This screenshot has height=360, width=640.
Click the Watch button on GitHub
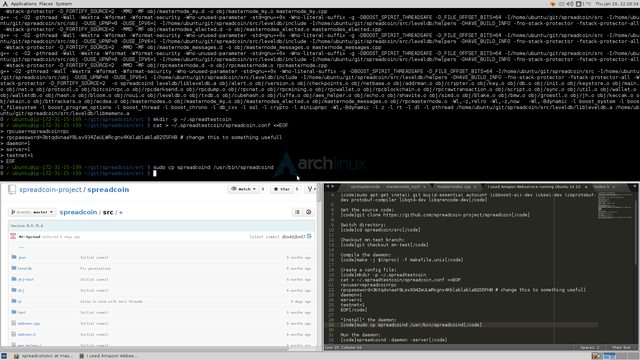coord(244,189)
